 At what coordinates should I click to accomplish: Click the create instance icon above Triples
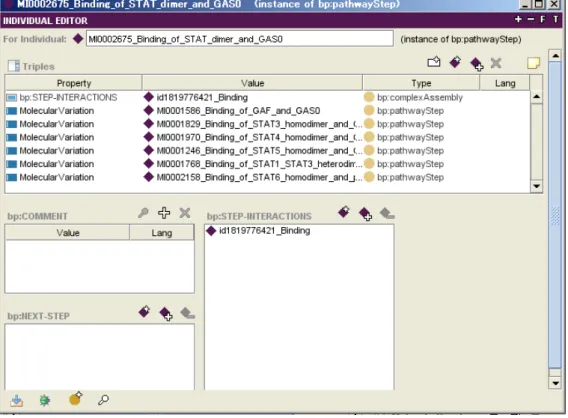pyautogui.click(x=455, y=62)
